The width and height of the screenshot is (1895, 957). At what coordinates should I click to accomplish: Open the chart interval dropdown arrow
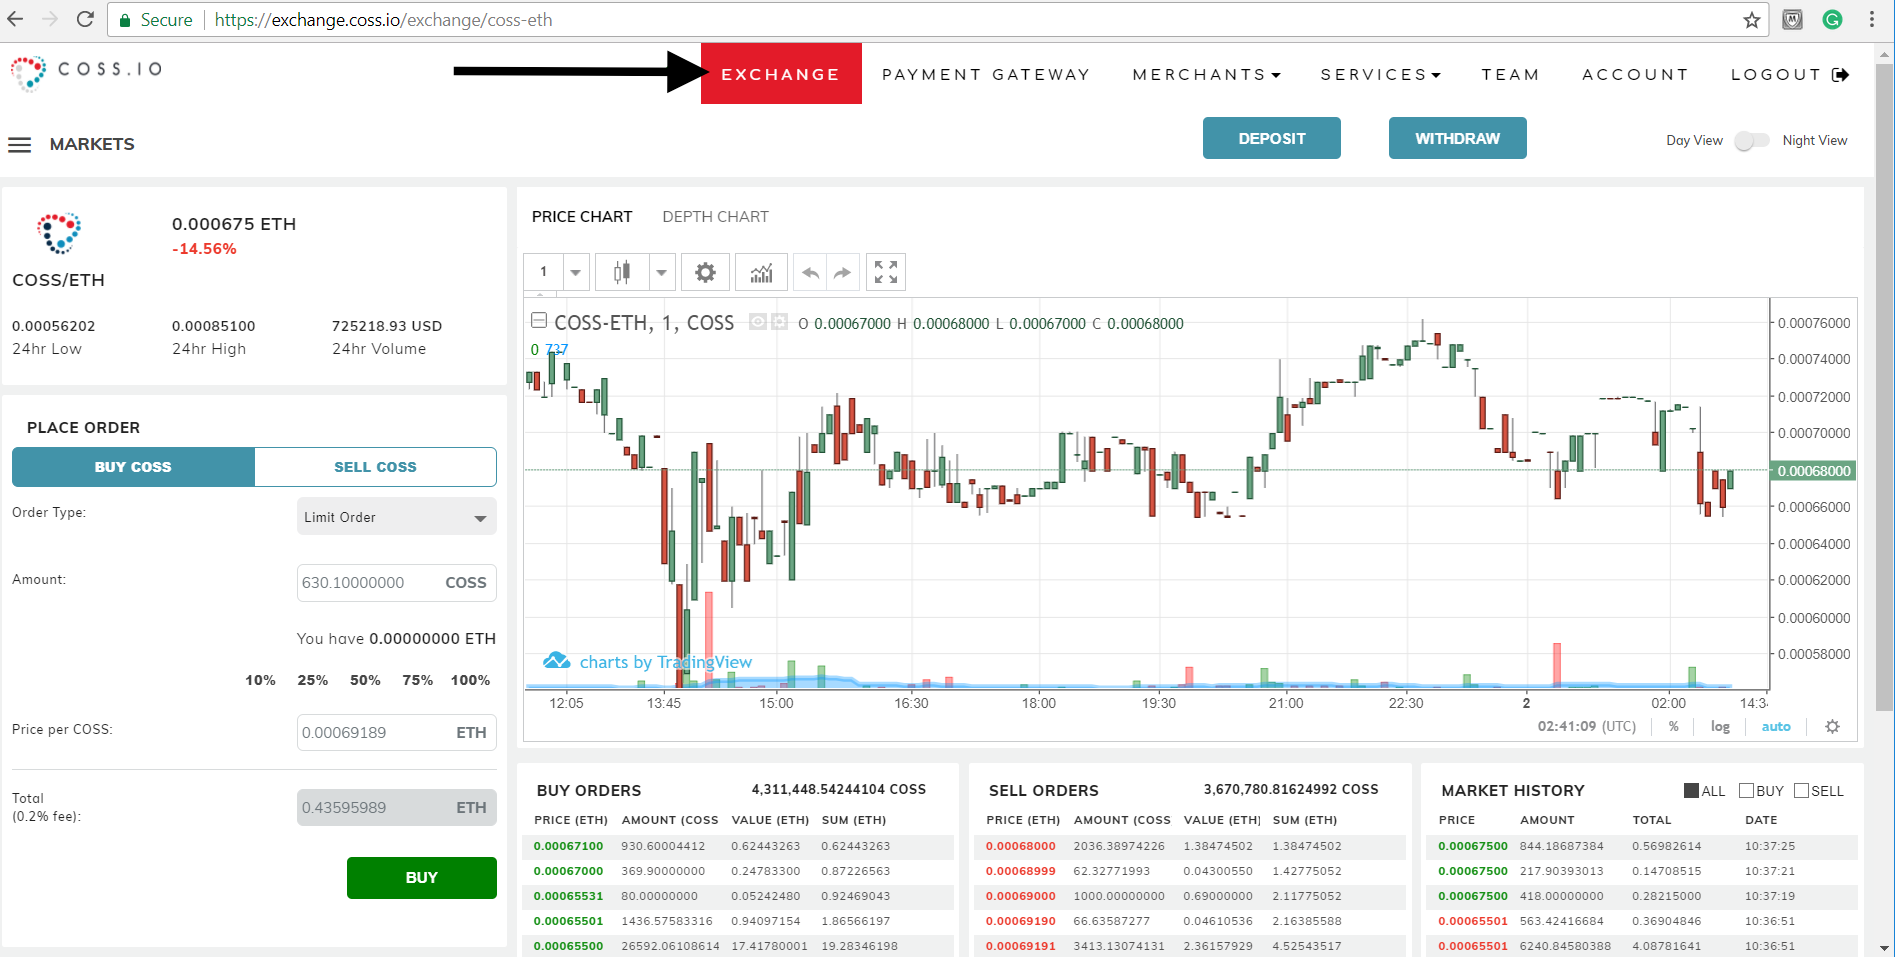click(x=575, y=272)
